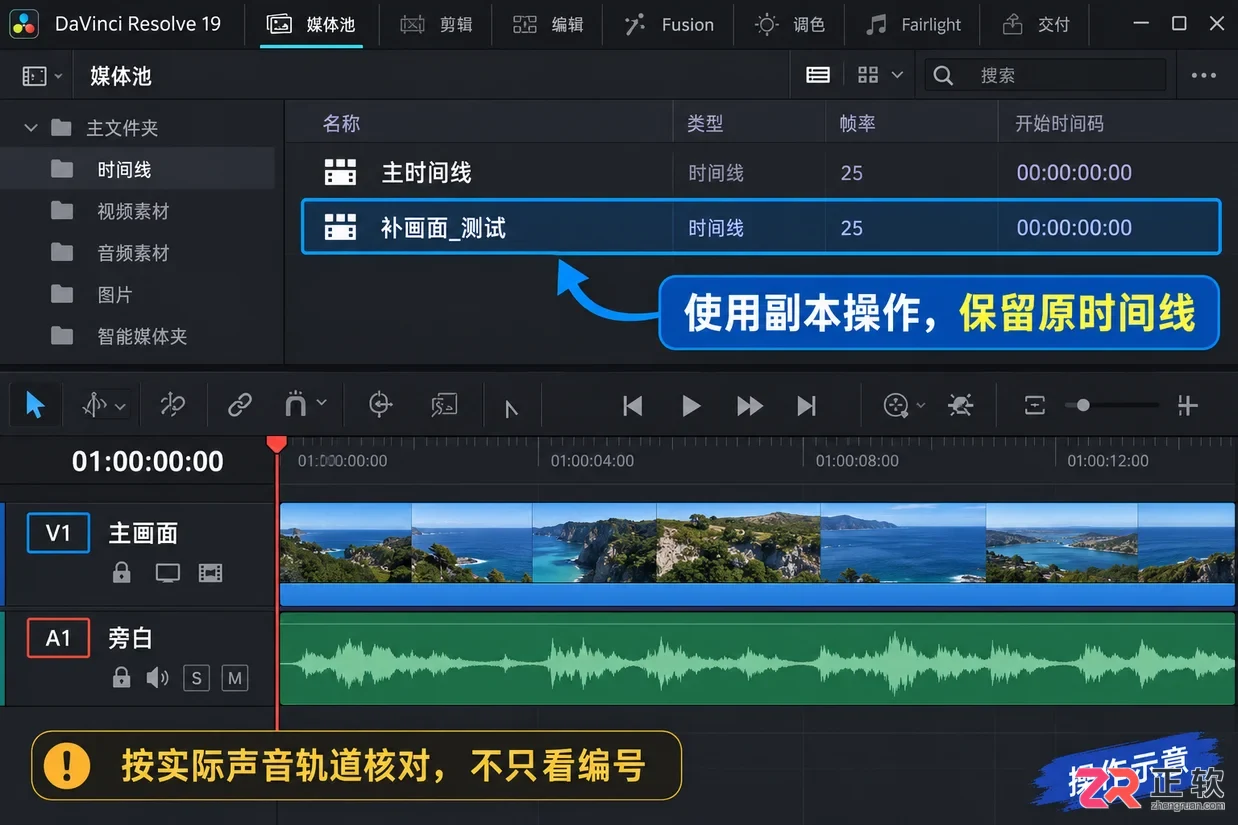Screen dimensions: 1238x825
Task: Toggle V1 track monitor display icon
Action: [x=167, y=573]
